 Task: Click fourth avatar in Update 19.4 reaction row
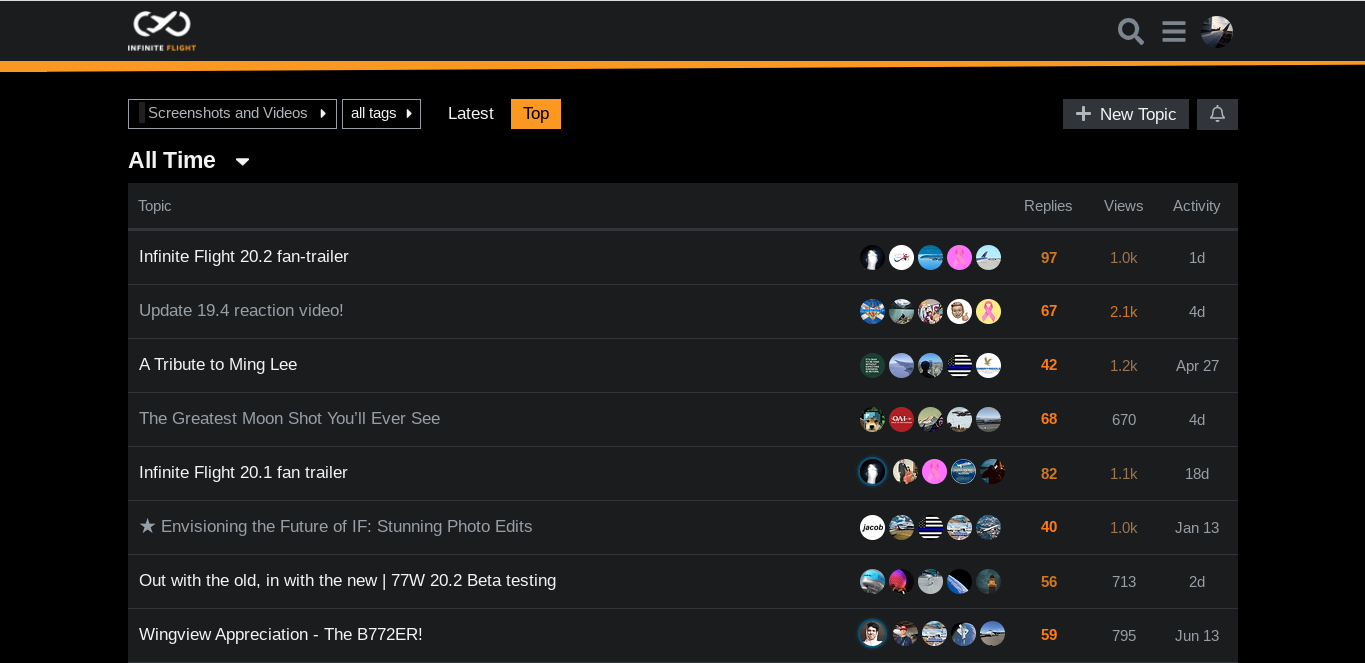click(959, 312)
